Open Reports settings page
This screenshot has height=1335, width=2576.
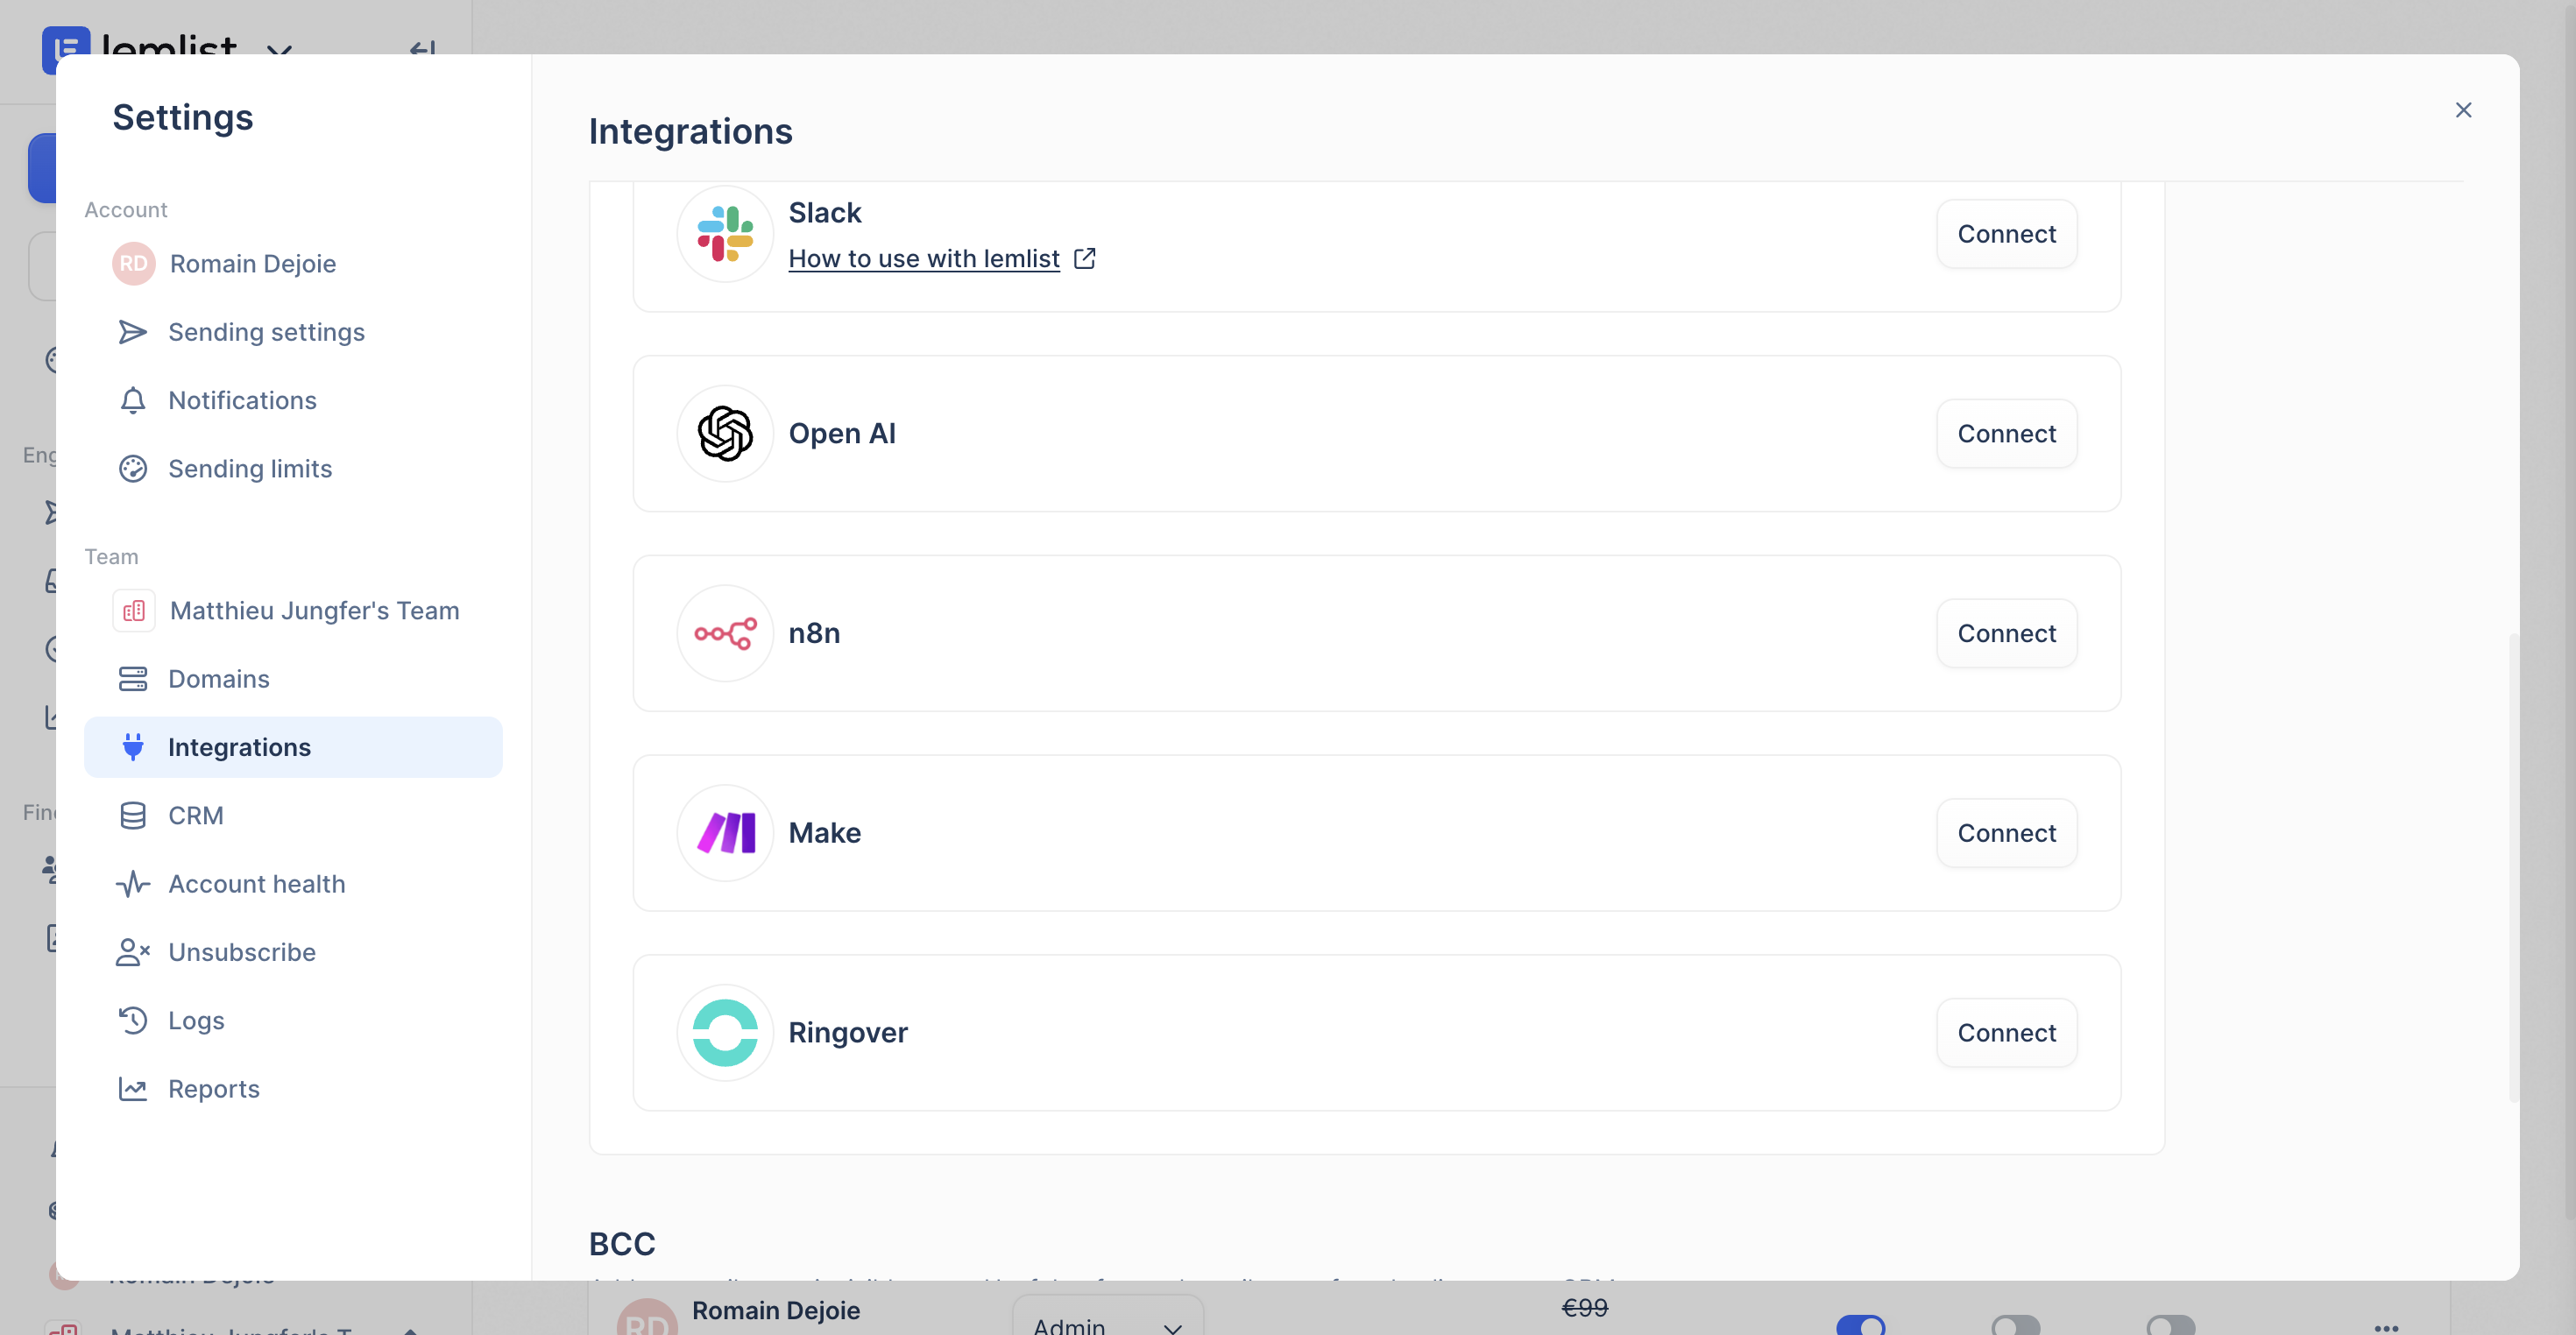pyautogui.click(x=293, y=1088)
